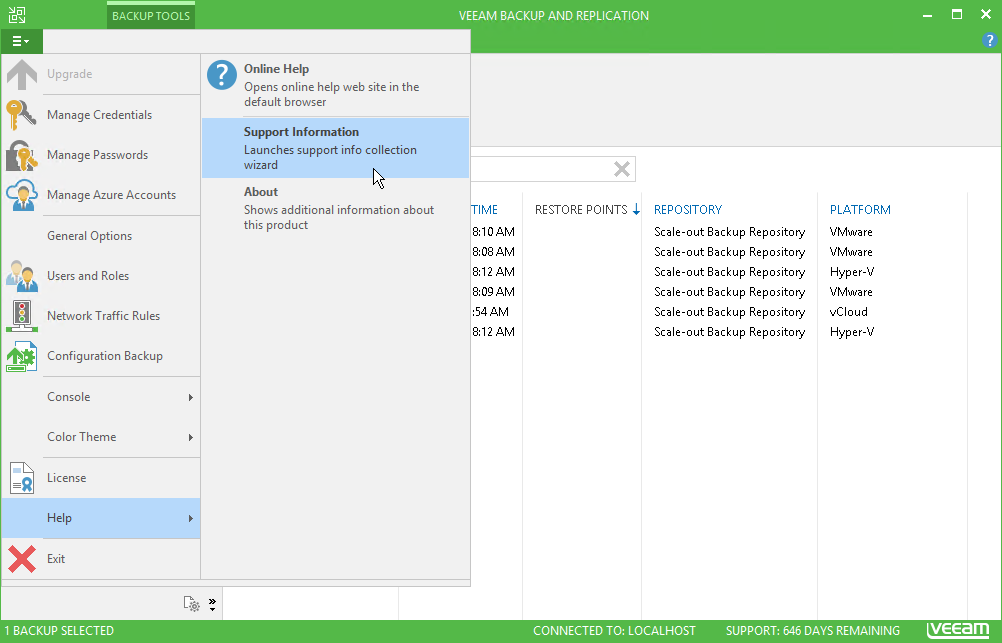Screen dimensions: 1002x643
Task: Click the 1 Backup Selected status text
Action: click(59, 631)
